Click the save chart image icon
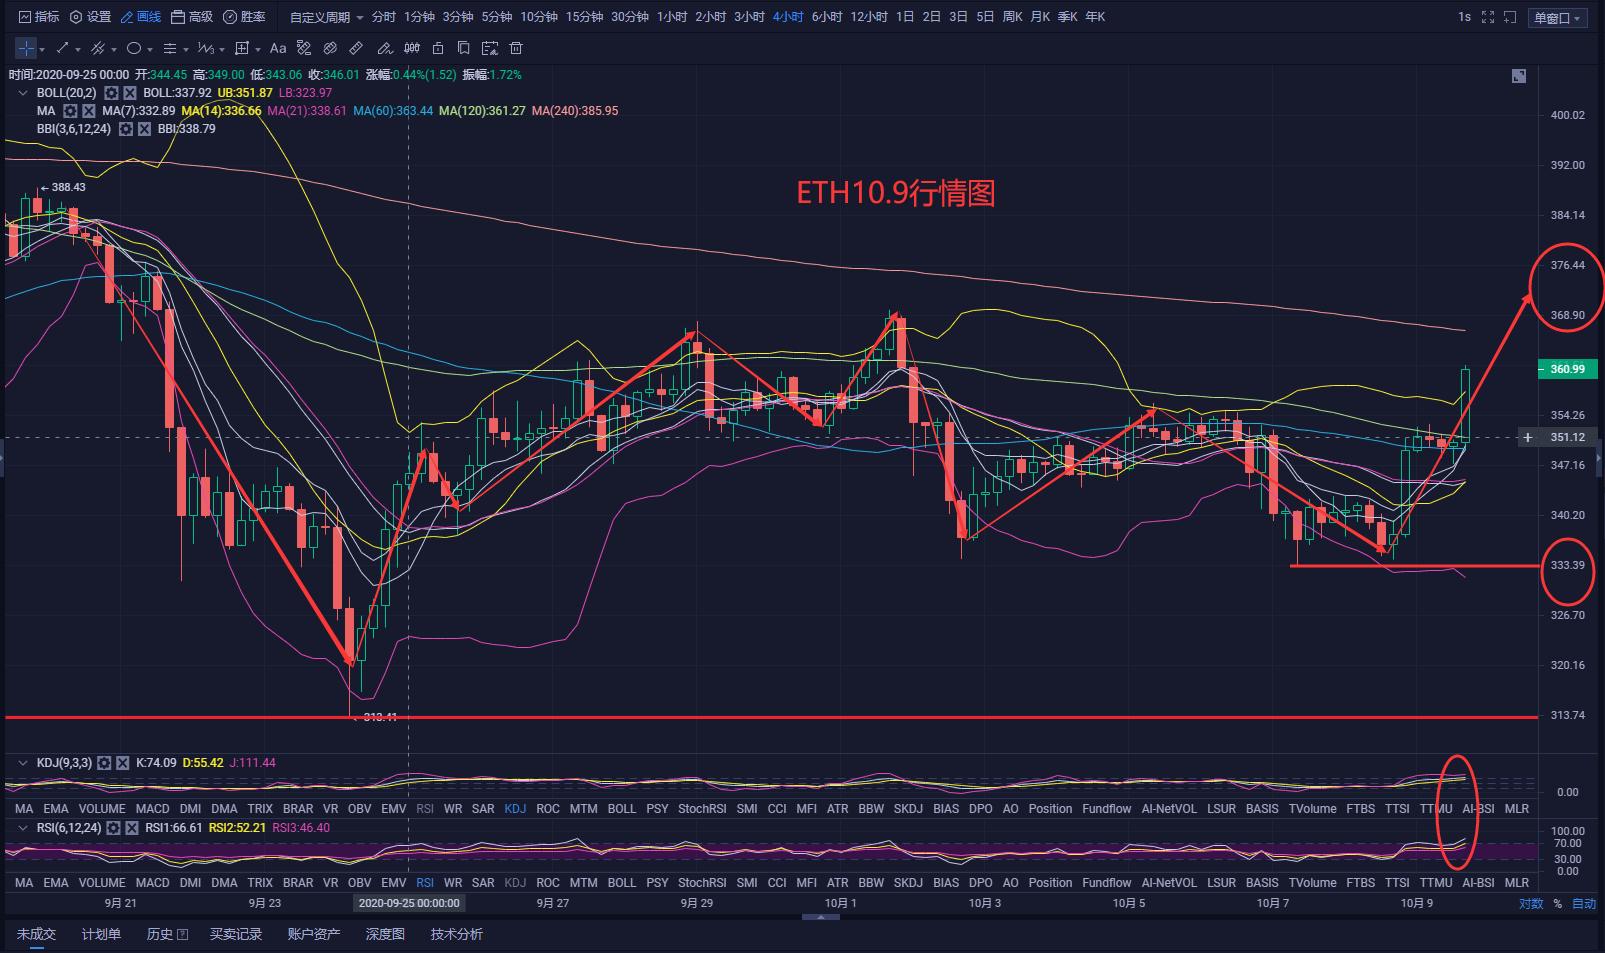The width and height of the screenshot is (1605, 953). tap(489, 48)
